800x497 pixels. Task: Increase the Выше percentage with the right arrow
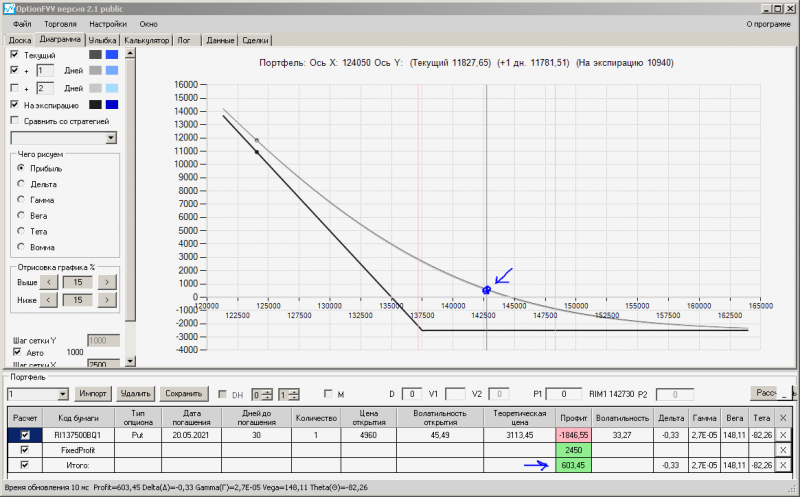click(x=107, y=282)
